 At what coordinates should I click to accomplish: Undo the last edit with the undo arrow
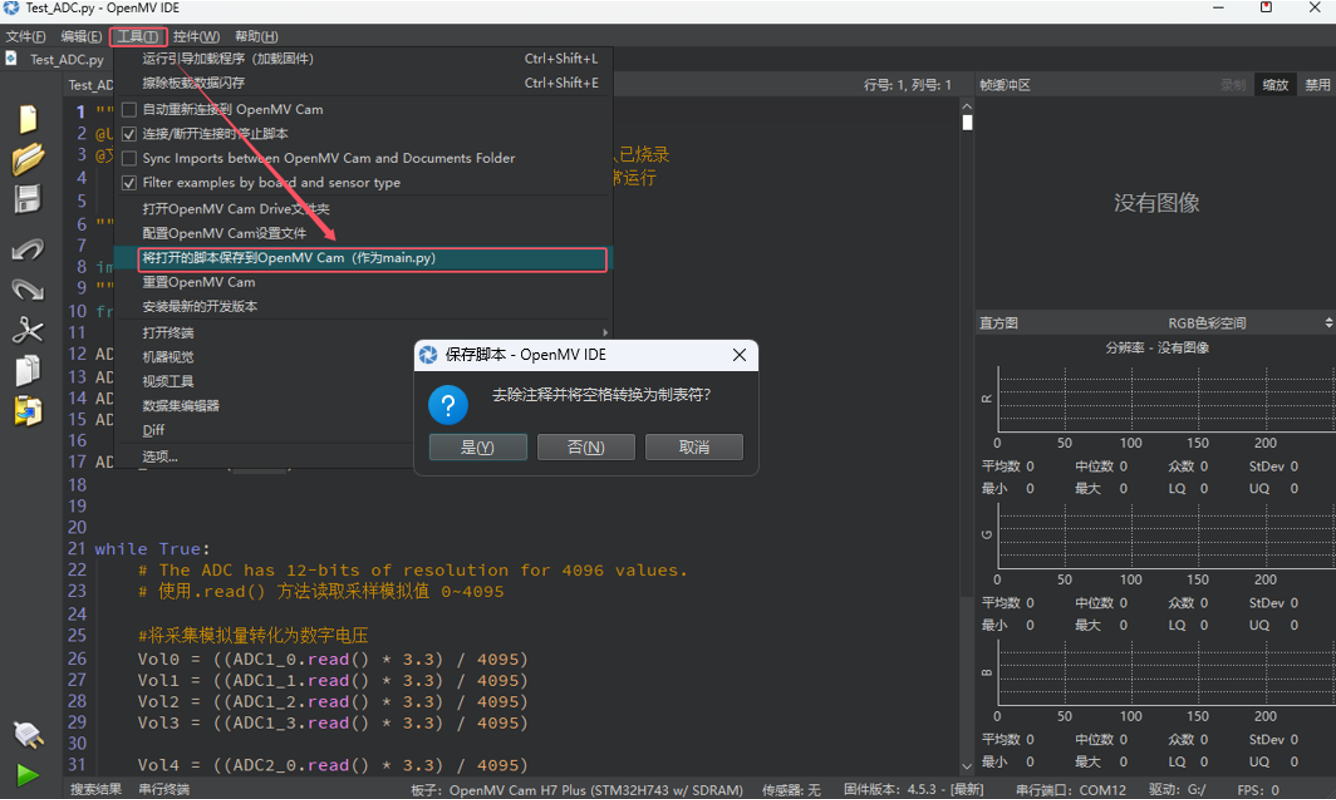pos(28,249)
